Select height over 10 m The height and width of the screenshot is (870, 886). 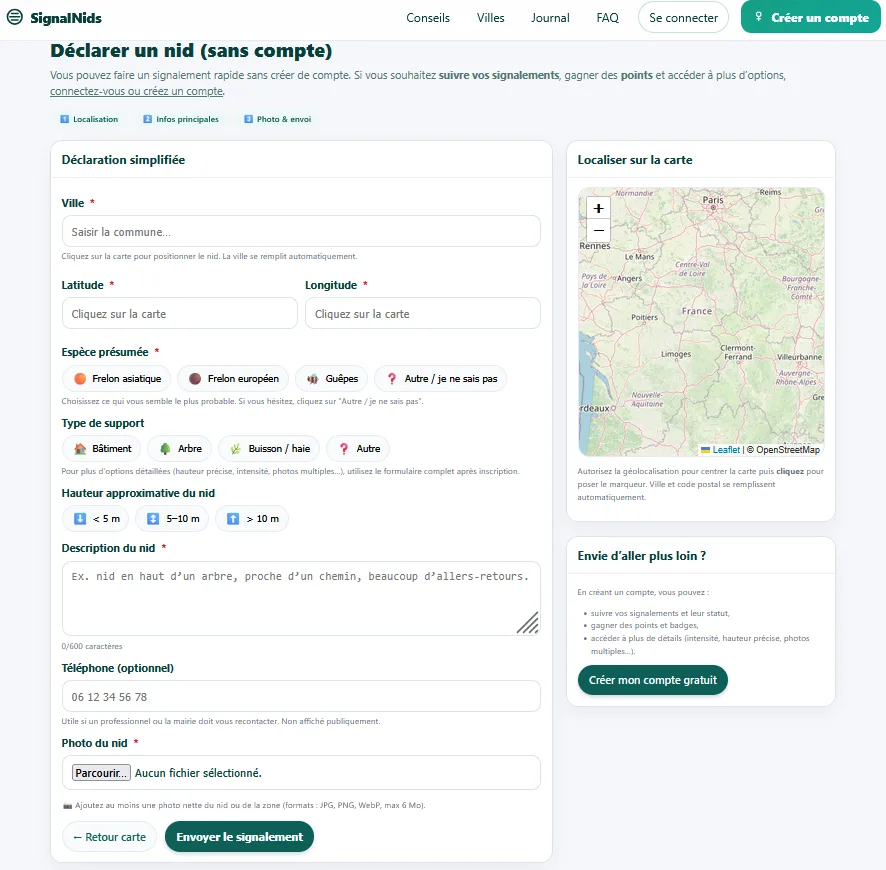(x=252, y=519)
